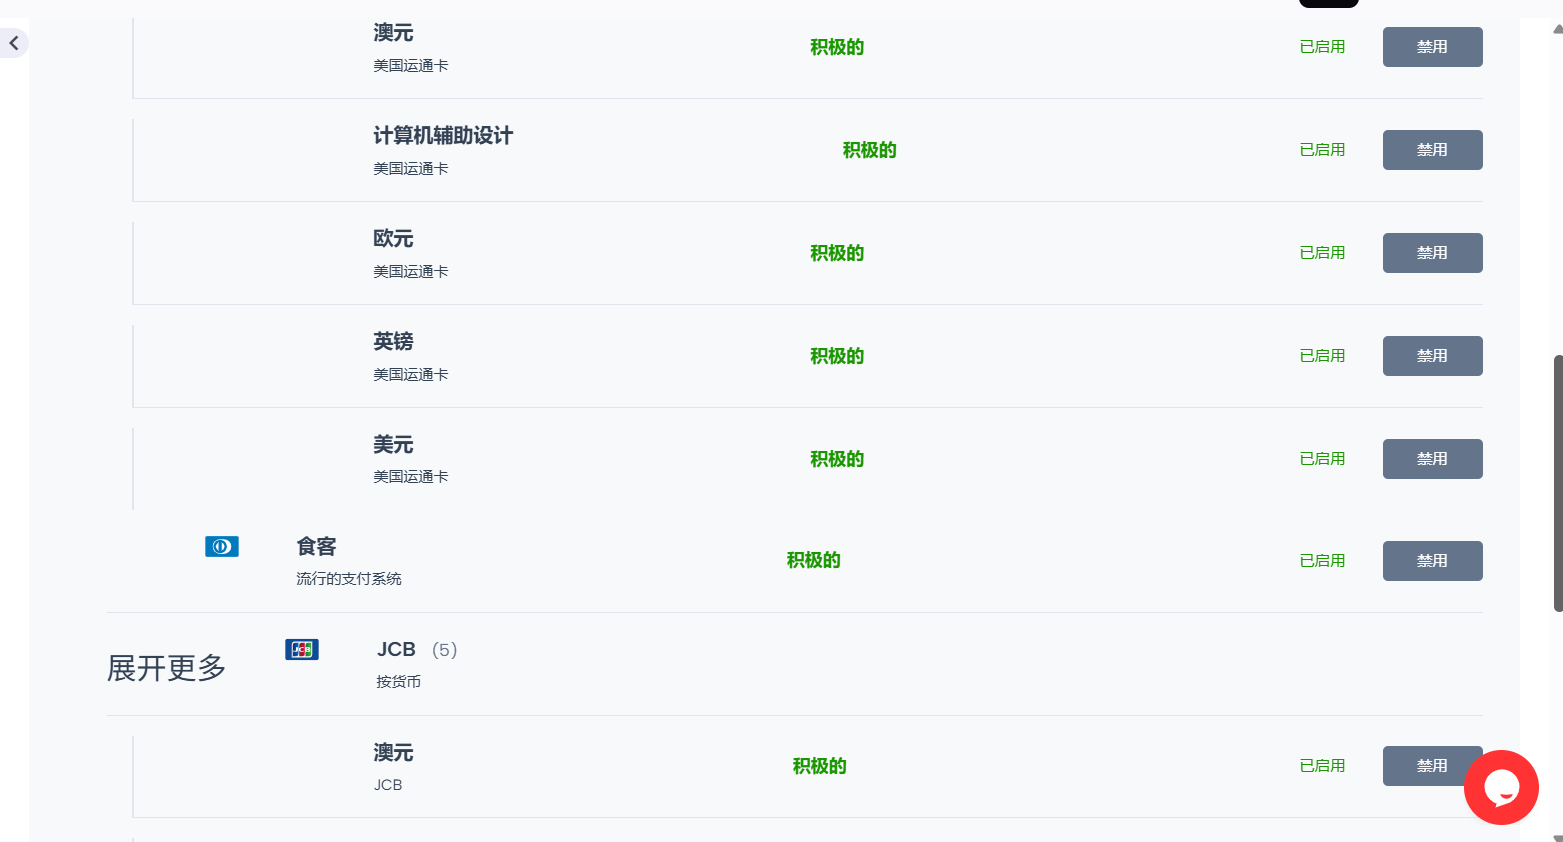This screenshot has height=842, width=1563.
Task: Expand the JCB (5) currency group
Action: click(x=417, y=650)
